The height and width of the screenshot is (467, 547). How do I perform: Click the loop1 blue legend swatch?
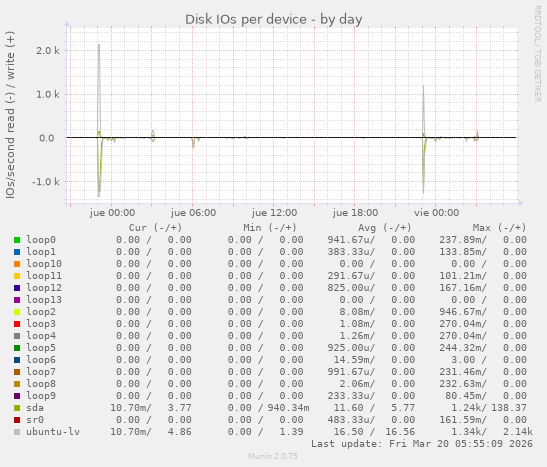[x=17, y=252]
